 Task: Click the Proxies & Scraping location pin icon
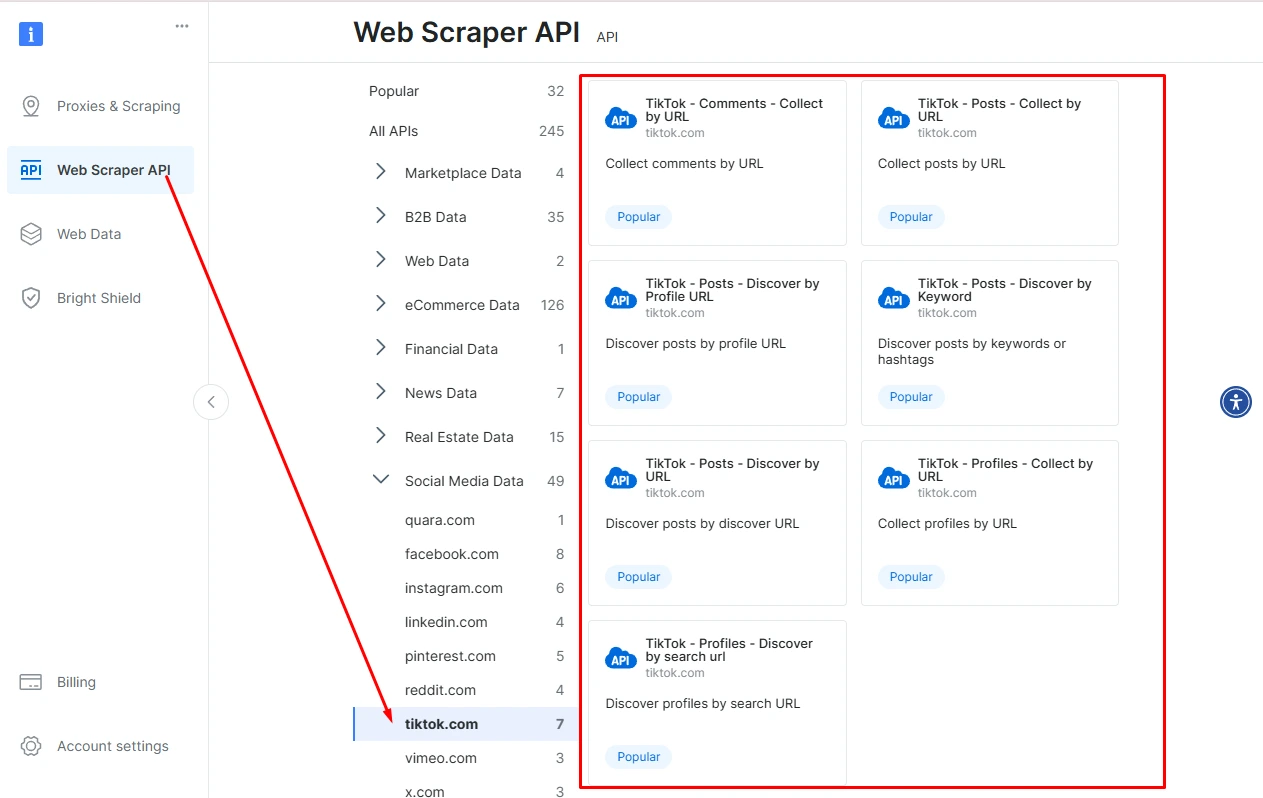31,106
